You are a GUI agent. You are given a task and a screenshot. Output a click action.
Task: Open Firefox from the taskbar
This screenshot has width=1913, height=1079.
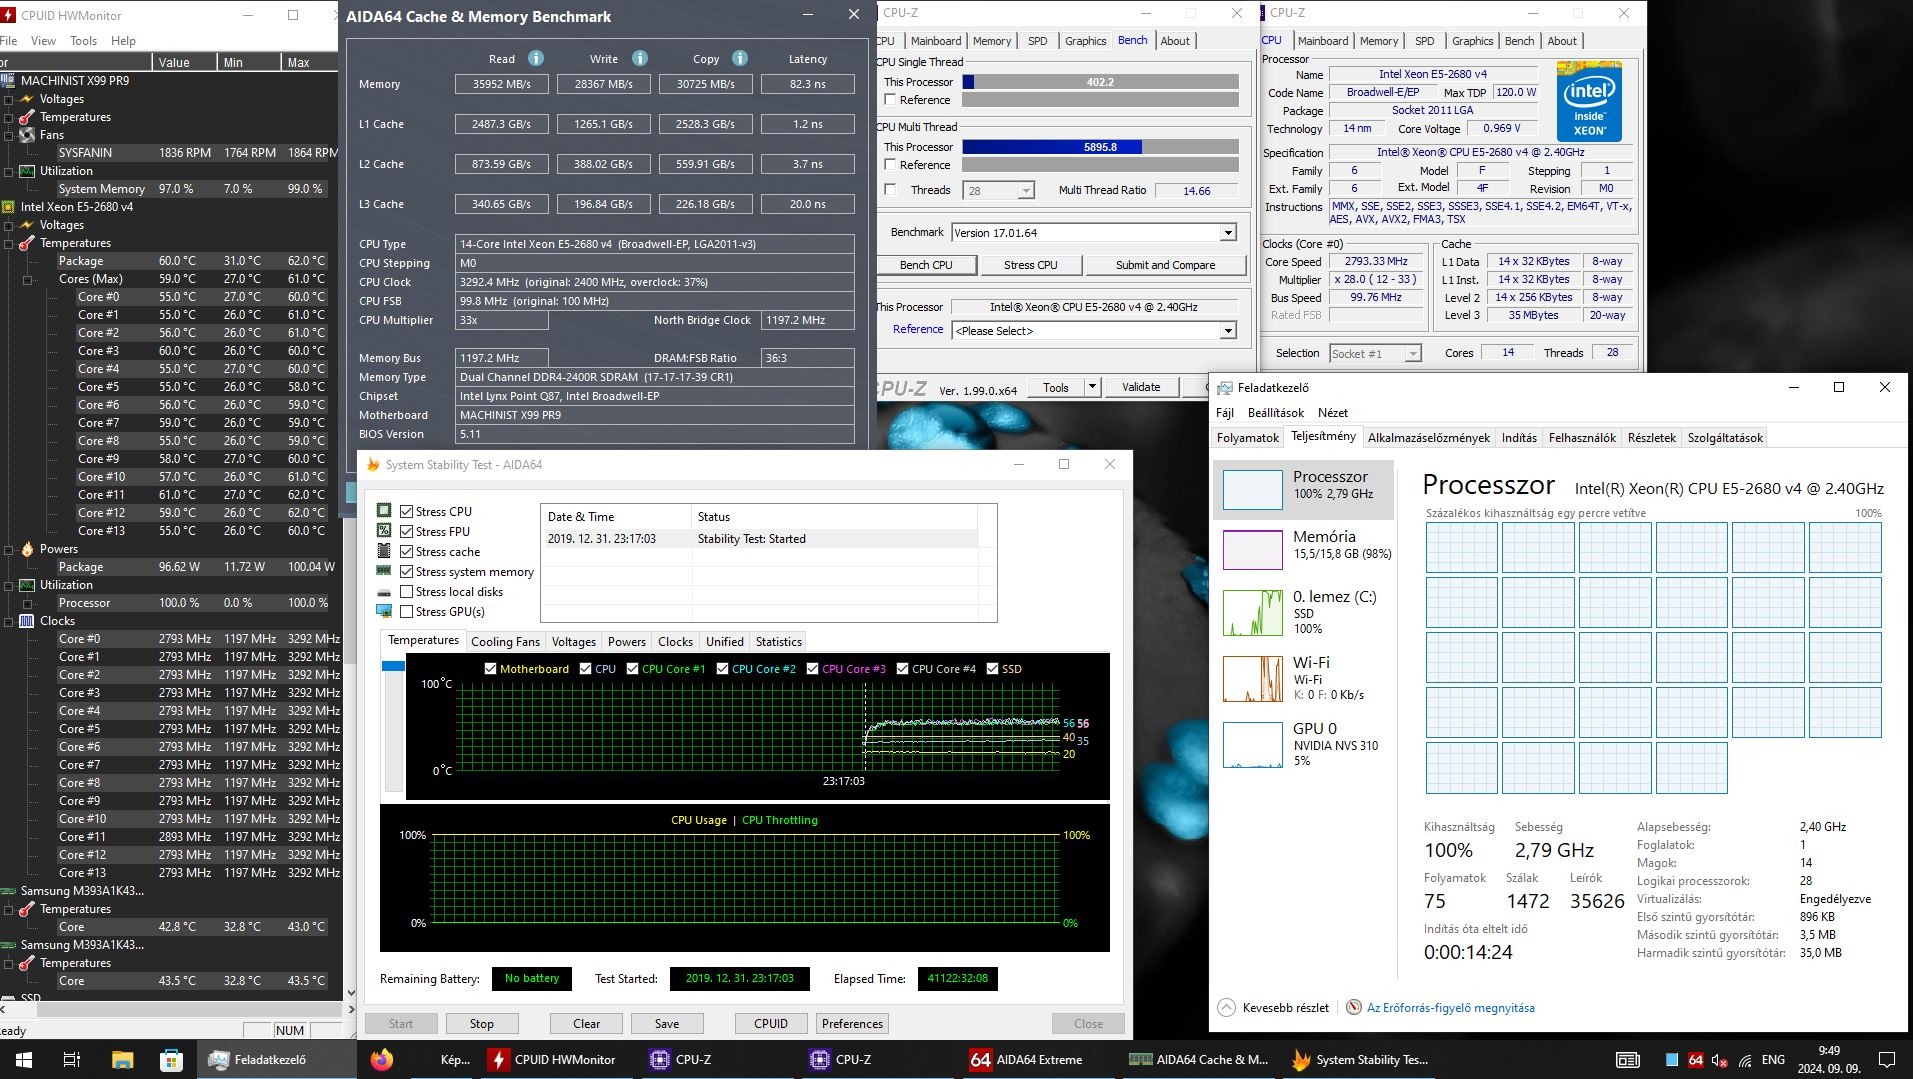coord(382,1060)
